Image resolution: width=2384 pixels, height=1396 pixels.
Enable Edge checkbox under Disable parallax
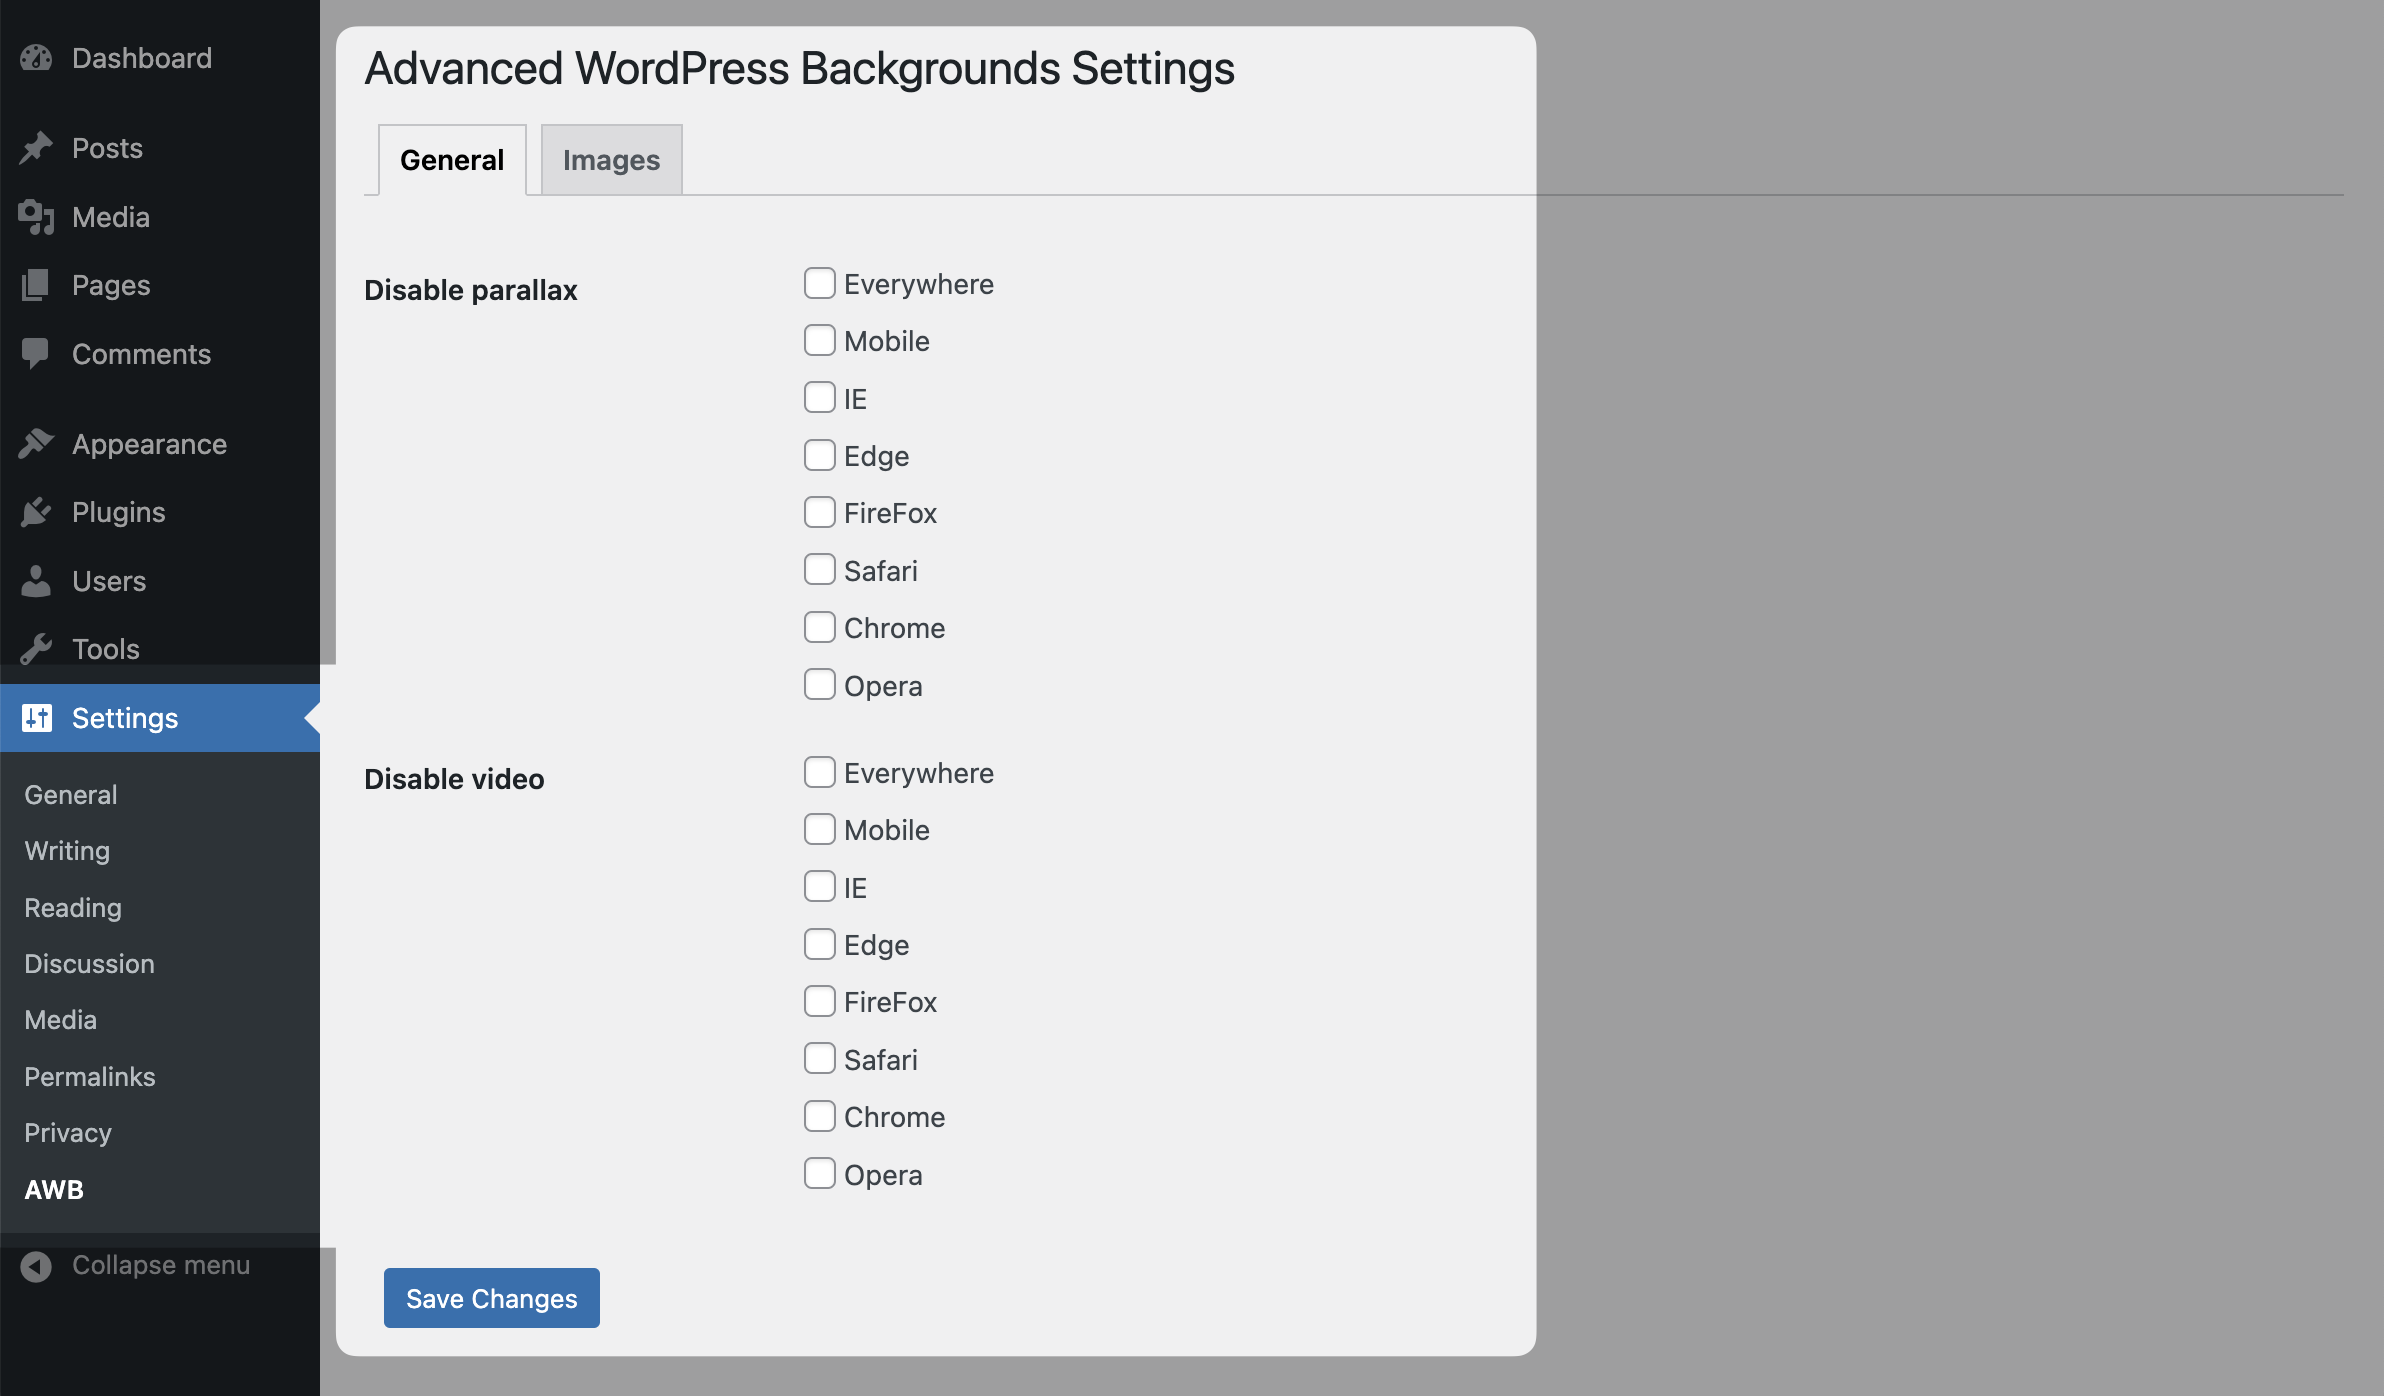tap(820, 455)
